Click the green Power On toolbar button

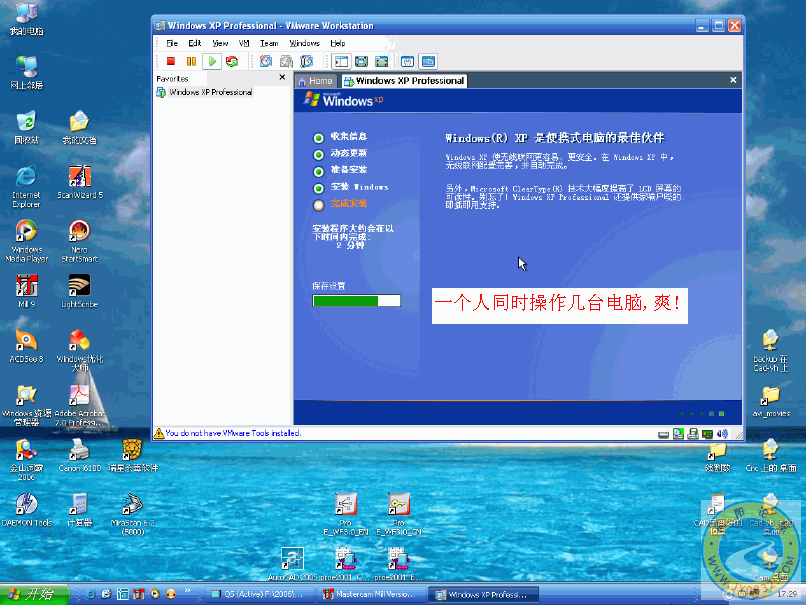click(212, 62)
